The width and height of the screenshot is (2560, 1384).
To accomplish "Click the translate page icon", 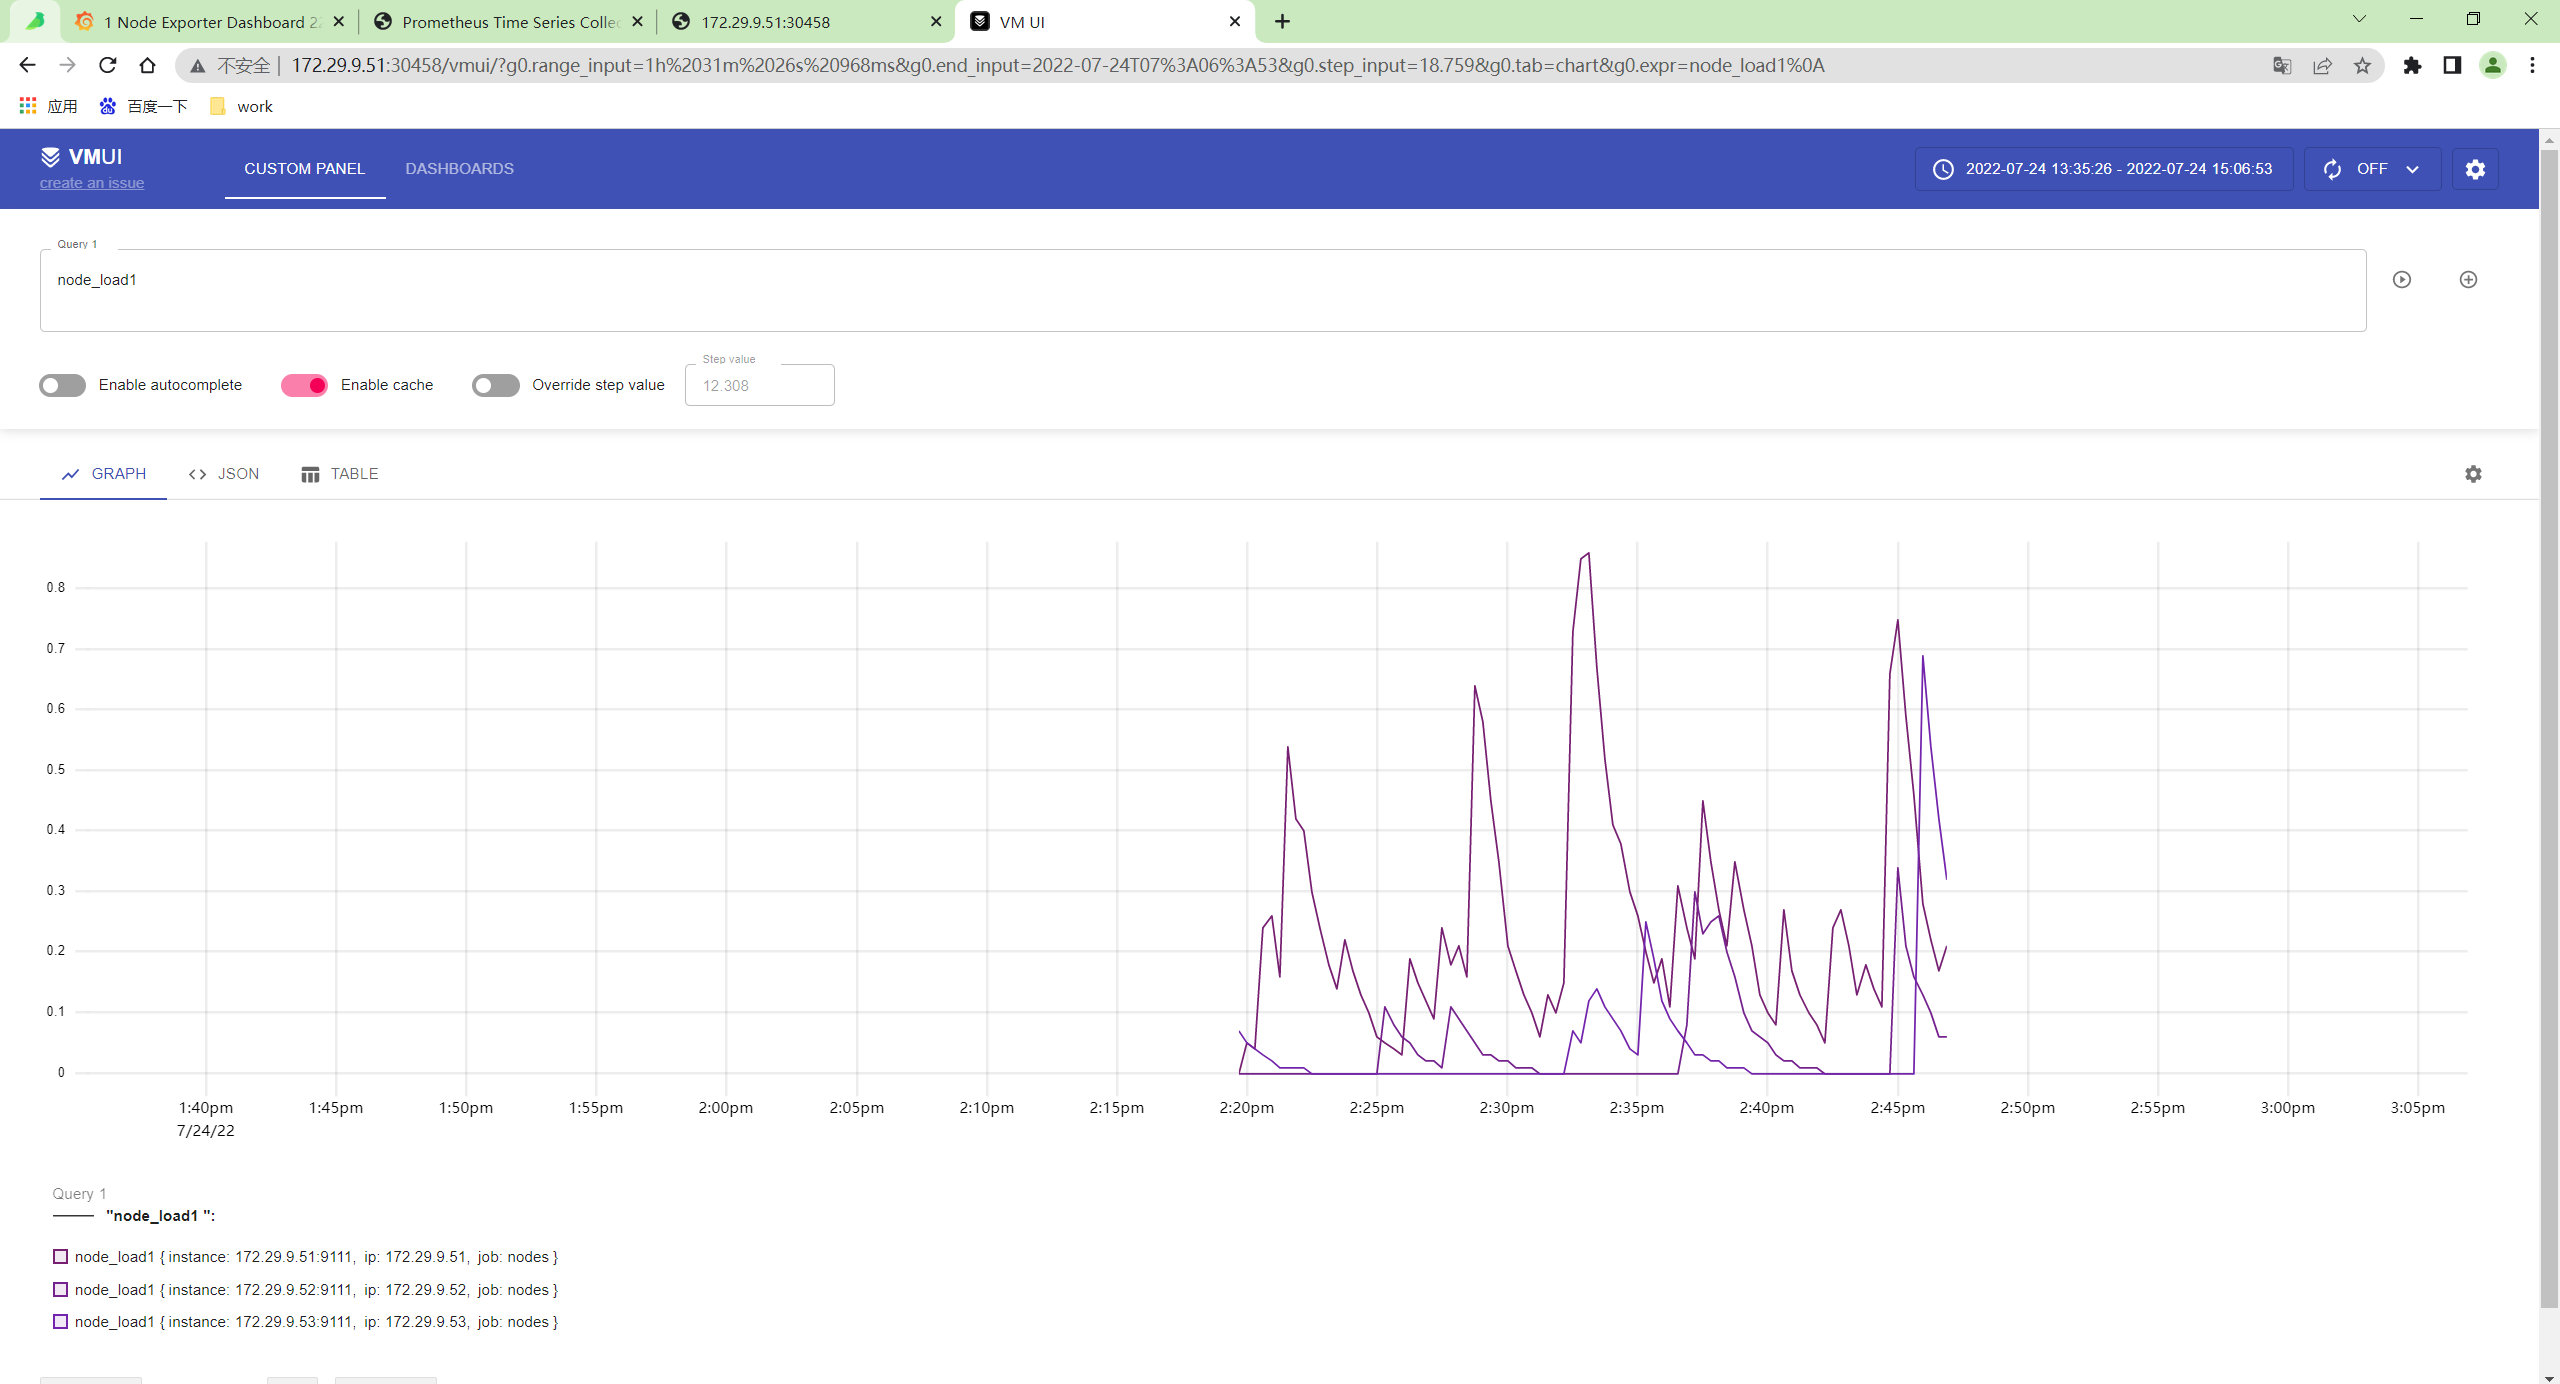I will point(2282,66).
